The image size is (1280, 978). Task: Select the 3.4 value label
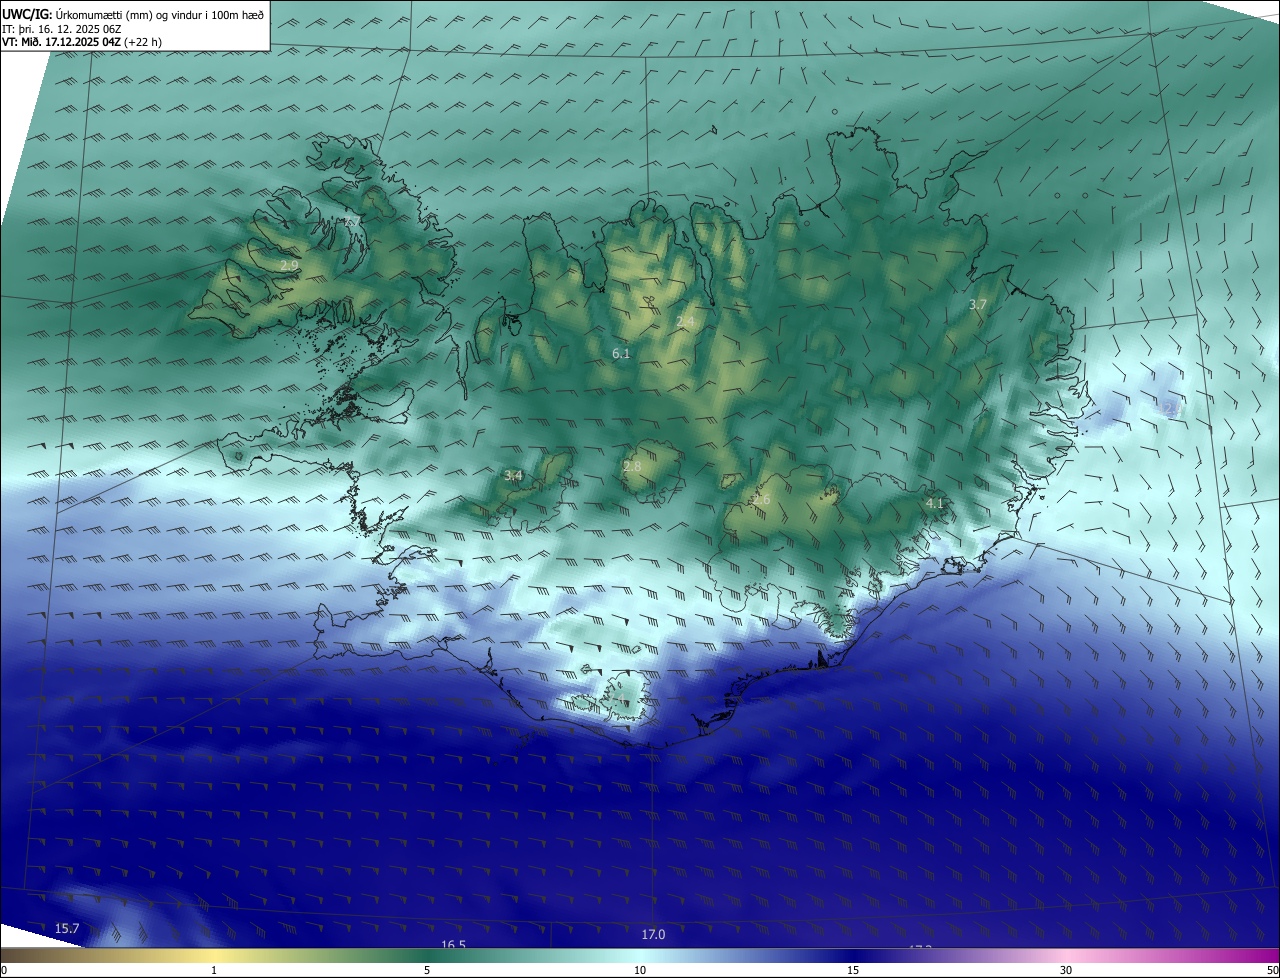point(513,475)
